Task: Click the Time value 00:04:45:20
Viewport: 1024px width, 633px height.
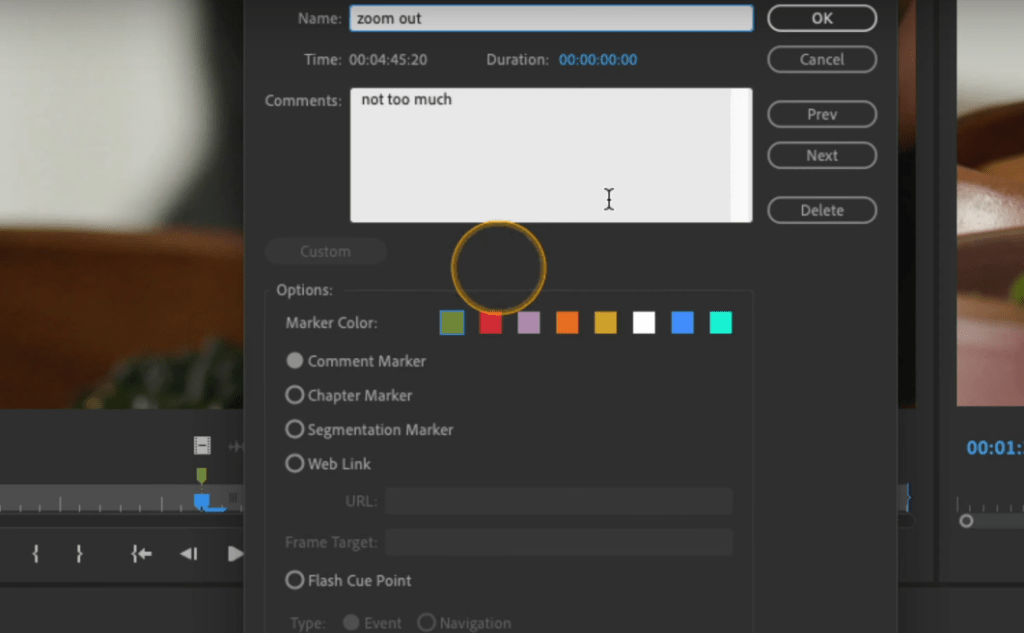Action: point(388,59)
